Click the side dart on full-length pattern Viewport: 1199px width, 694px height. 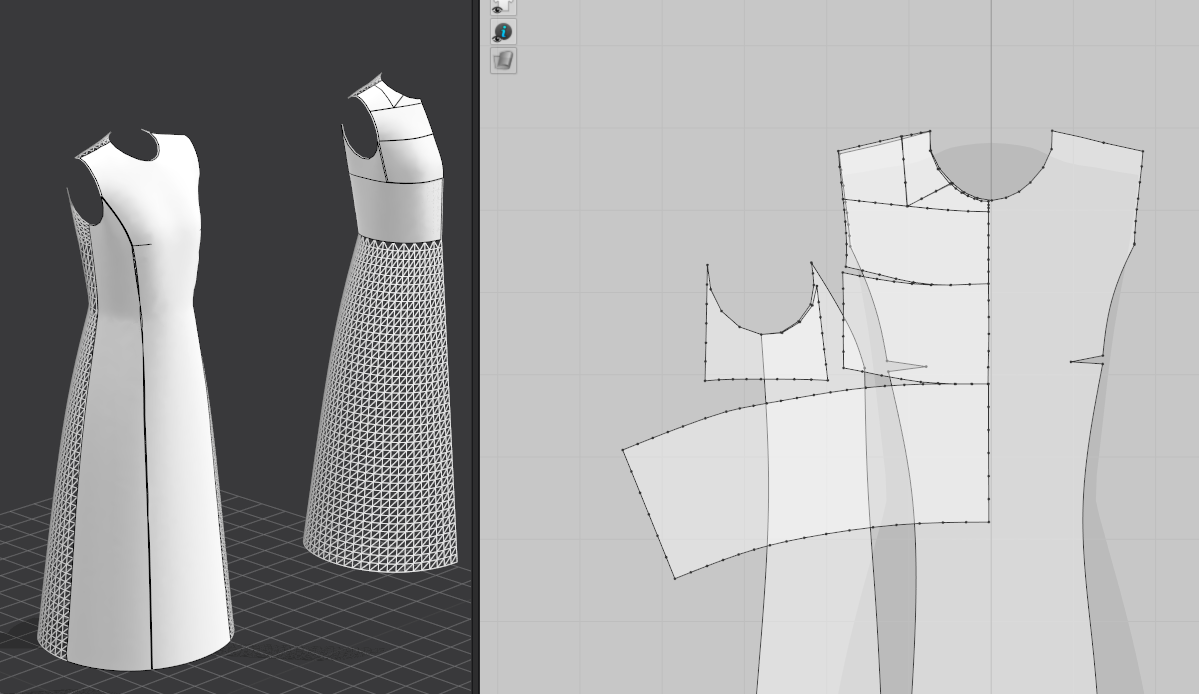click(1087, 359)
